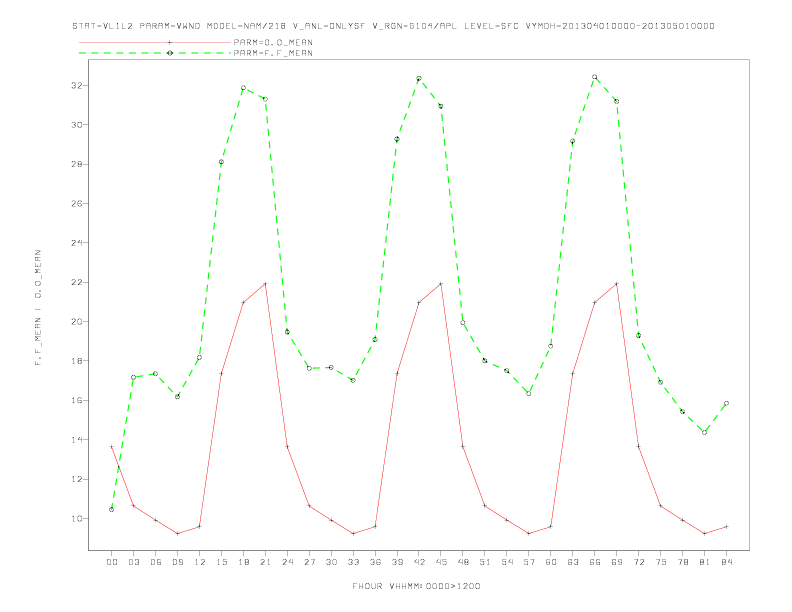792x612 pixels.
Task: Click the y-axis tick label 20
Action: 76,322
